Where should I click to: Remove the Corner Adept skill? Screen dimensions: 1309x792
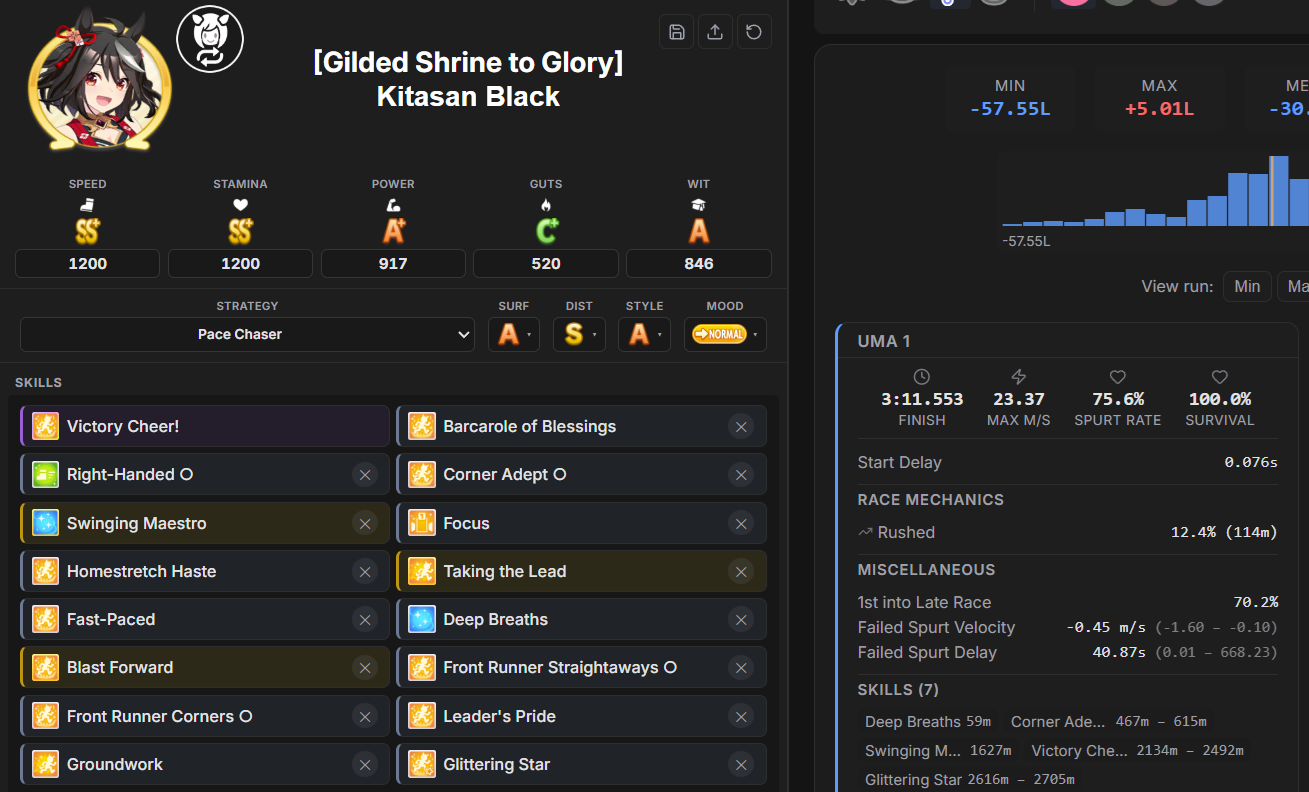click(741, 475)
